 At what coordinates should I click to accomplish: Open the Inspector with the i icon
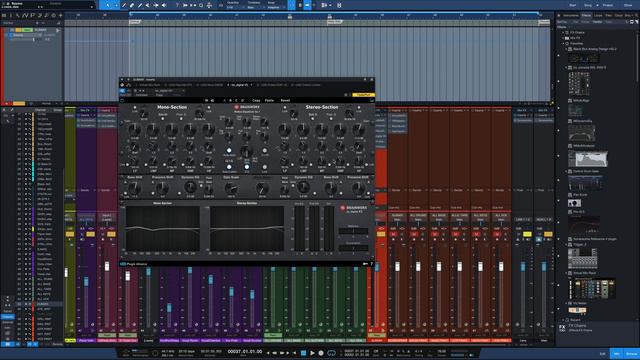pyautogui.click(x=11, y=16)
